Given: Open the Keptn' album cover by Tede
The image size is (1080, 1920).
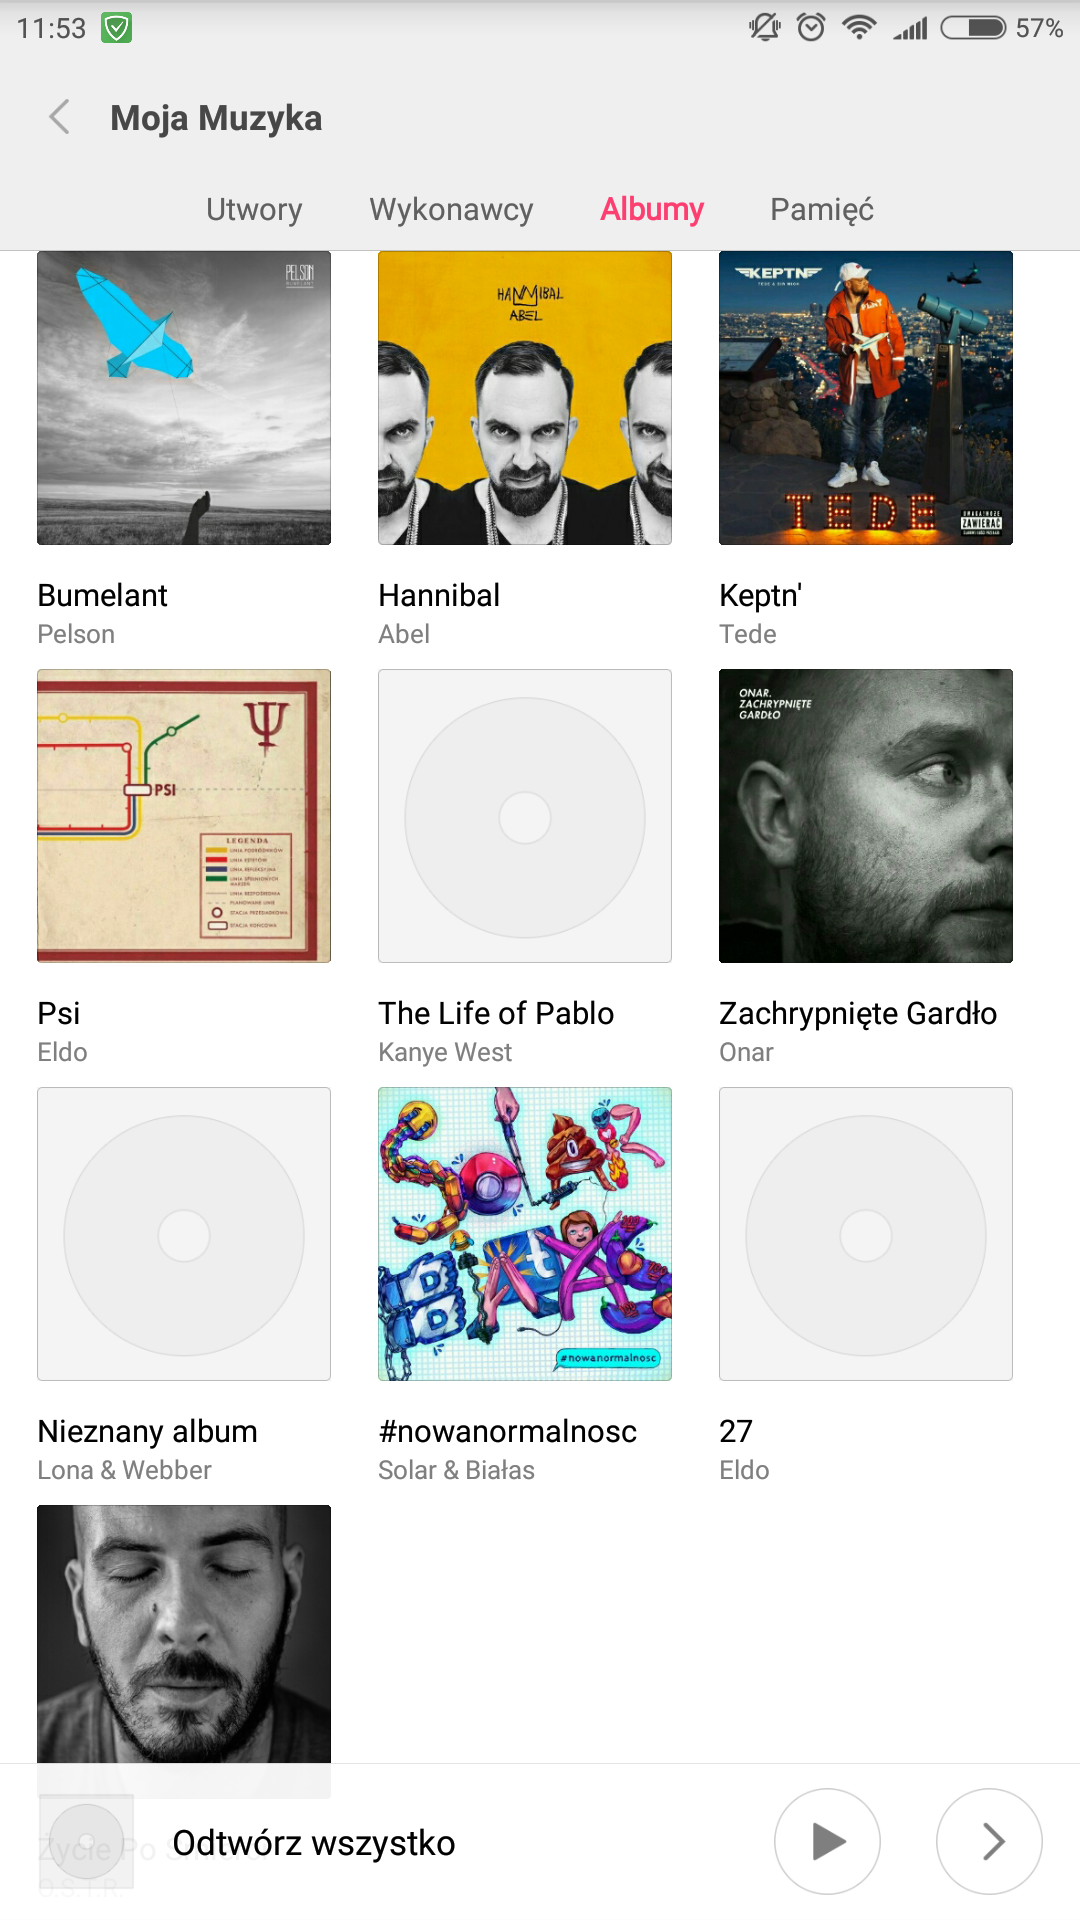Looking at the screenshot, I should (x=866, y=398).
